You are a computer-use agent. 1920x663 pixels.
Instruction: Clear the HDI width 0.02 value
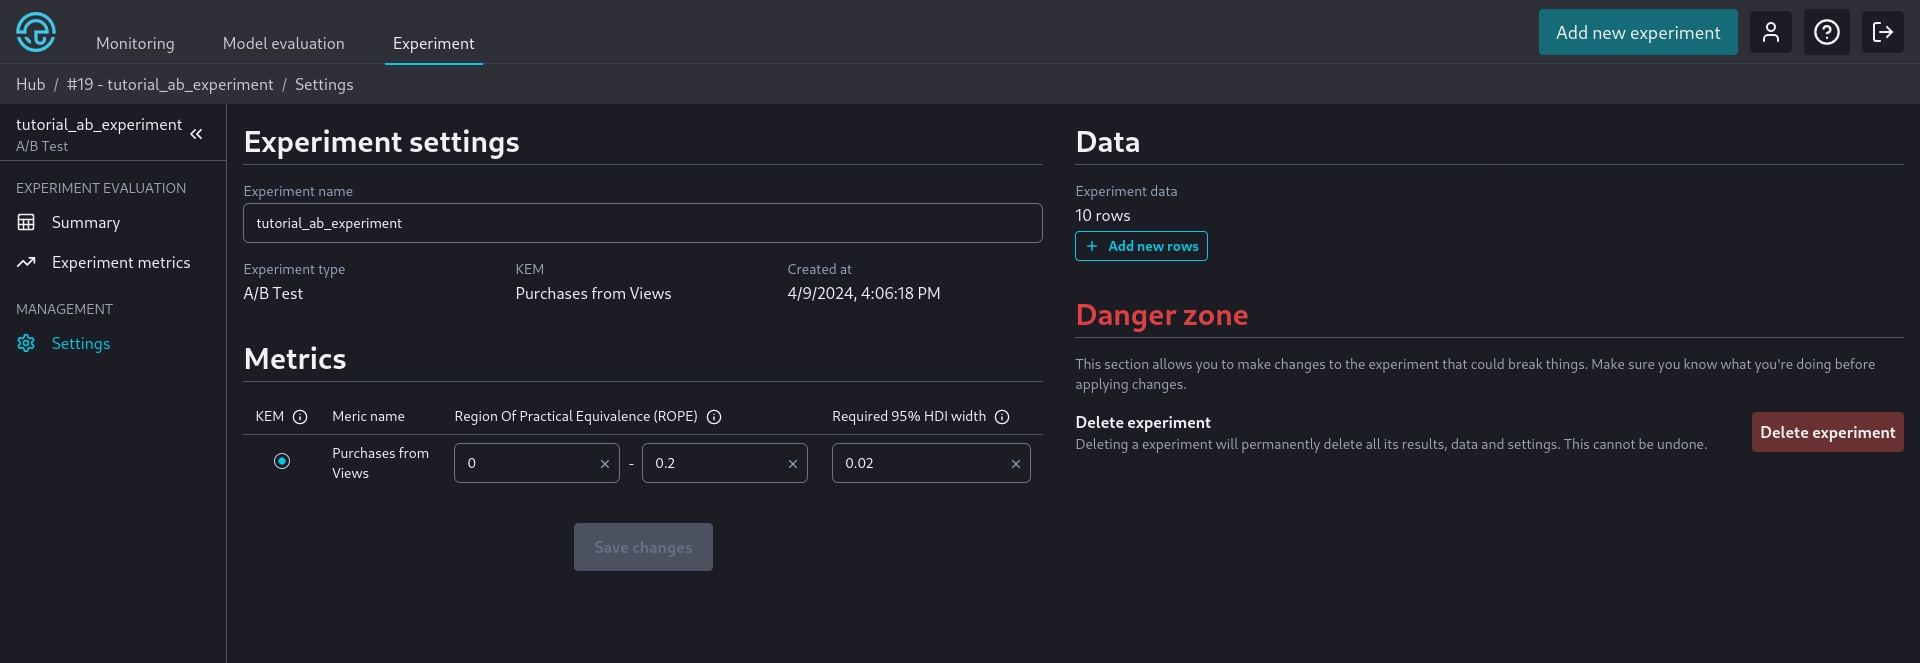(1016, 464)
